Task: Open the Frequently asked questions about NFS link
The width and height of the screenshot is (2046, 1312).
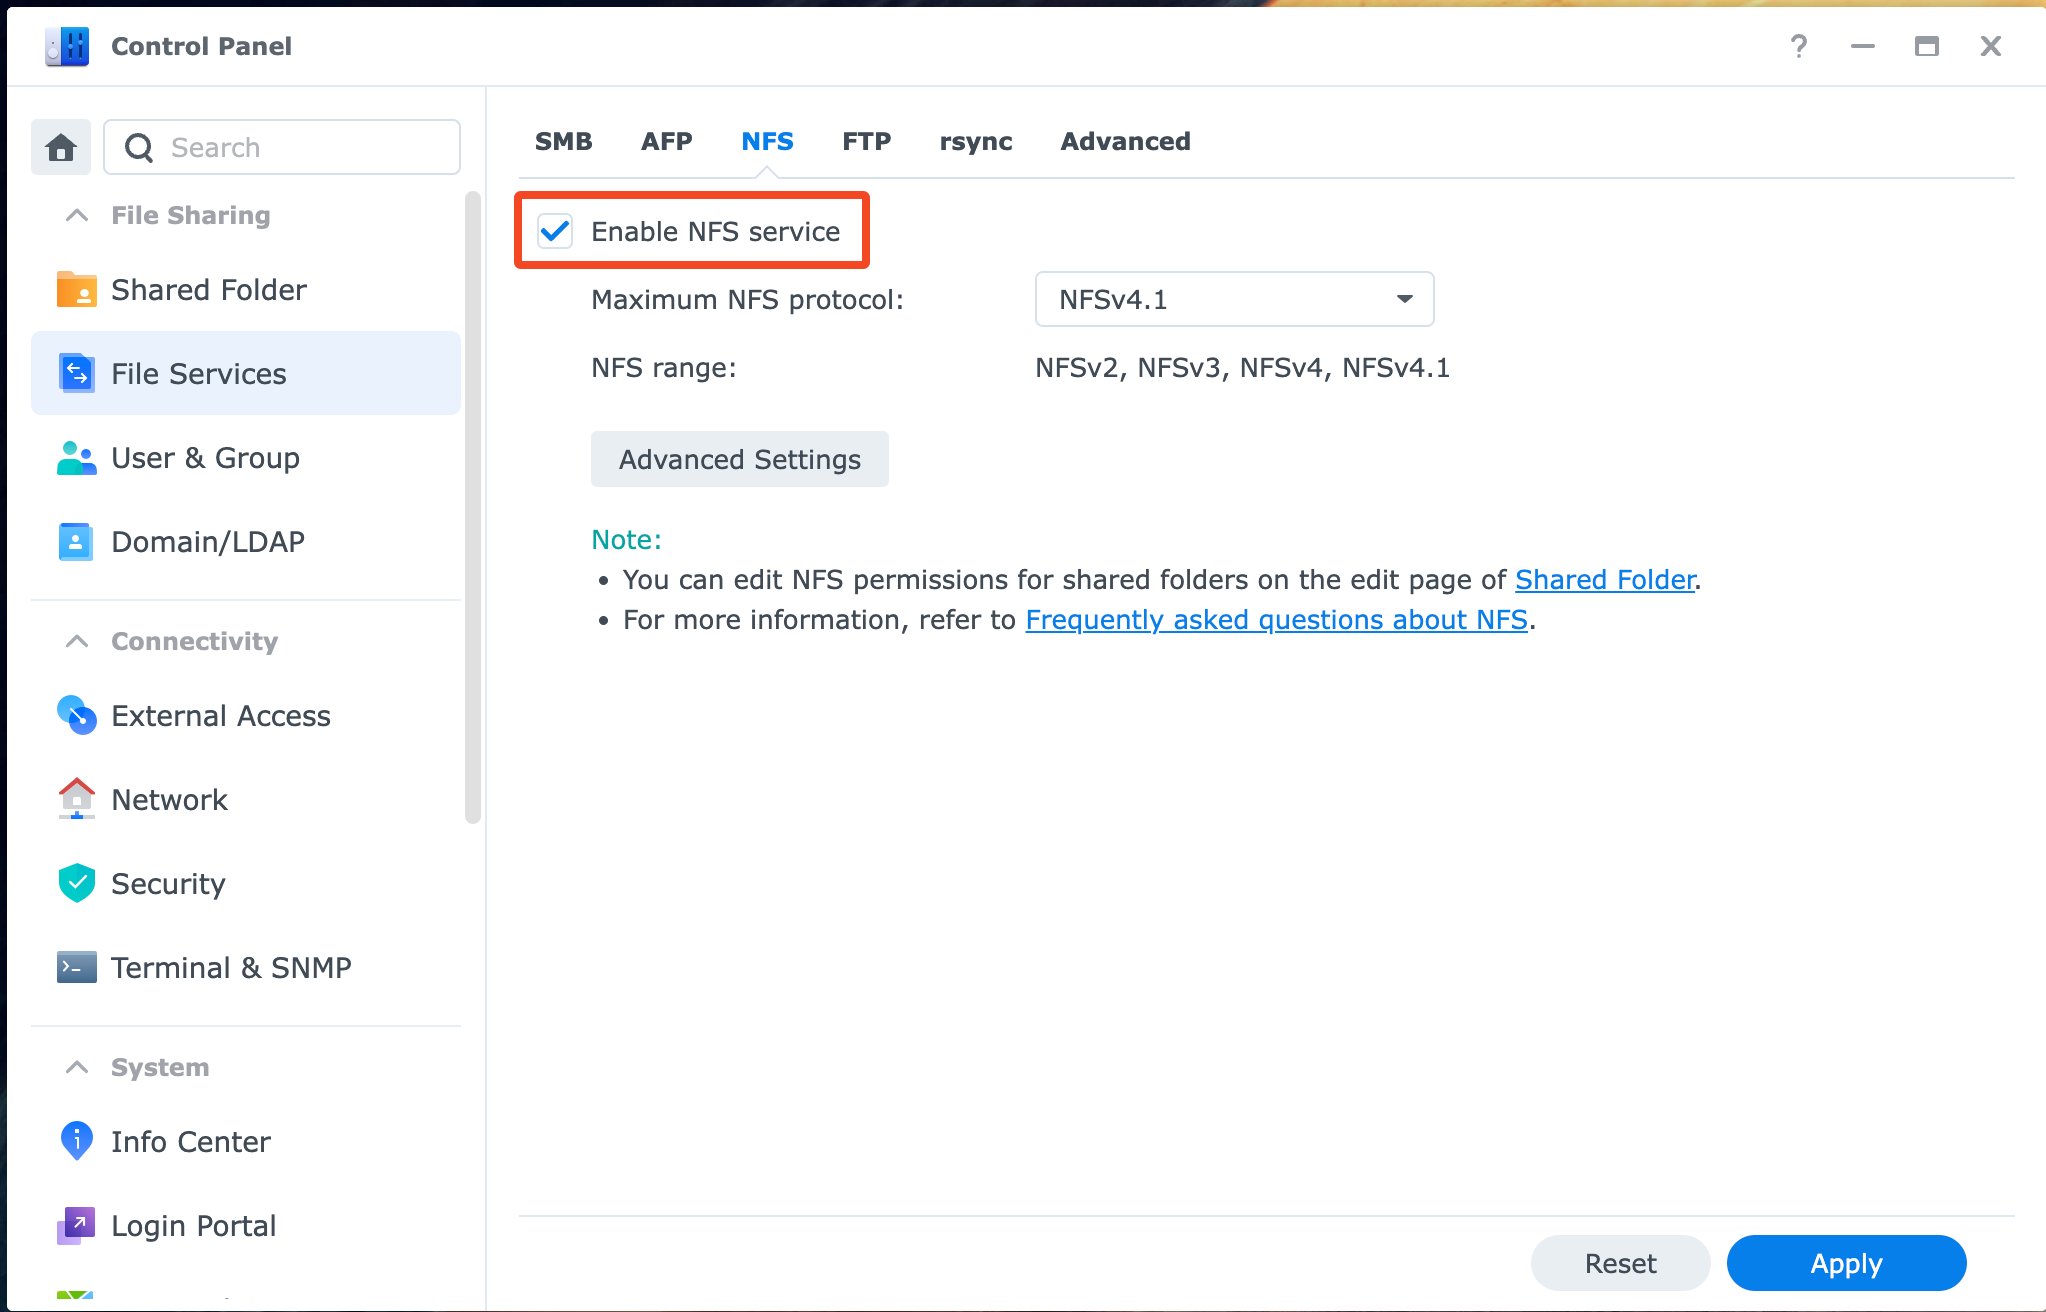Action: point(1276,621)
